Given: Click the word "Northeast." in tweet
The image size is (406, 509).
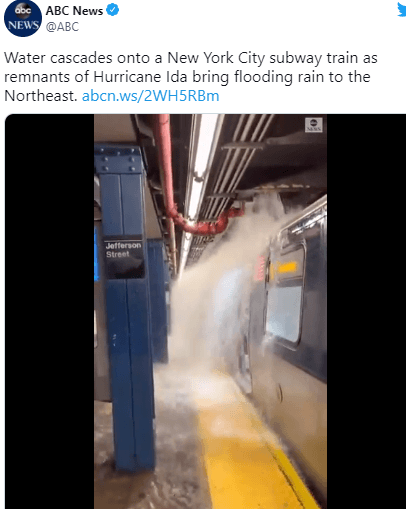Looking at the screenshot, I should tap(41, 96).
